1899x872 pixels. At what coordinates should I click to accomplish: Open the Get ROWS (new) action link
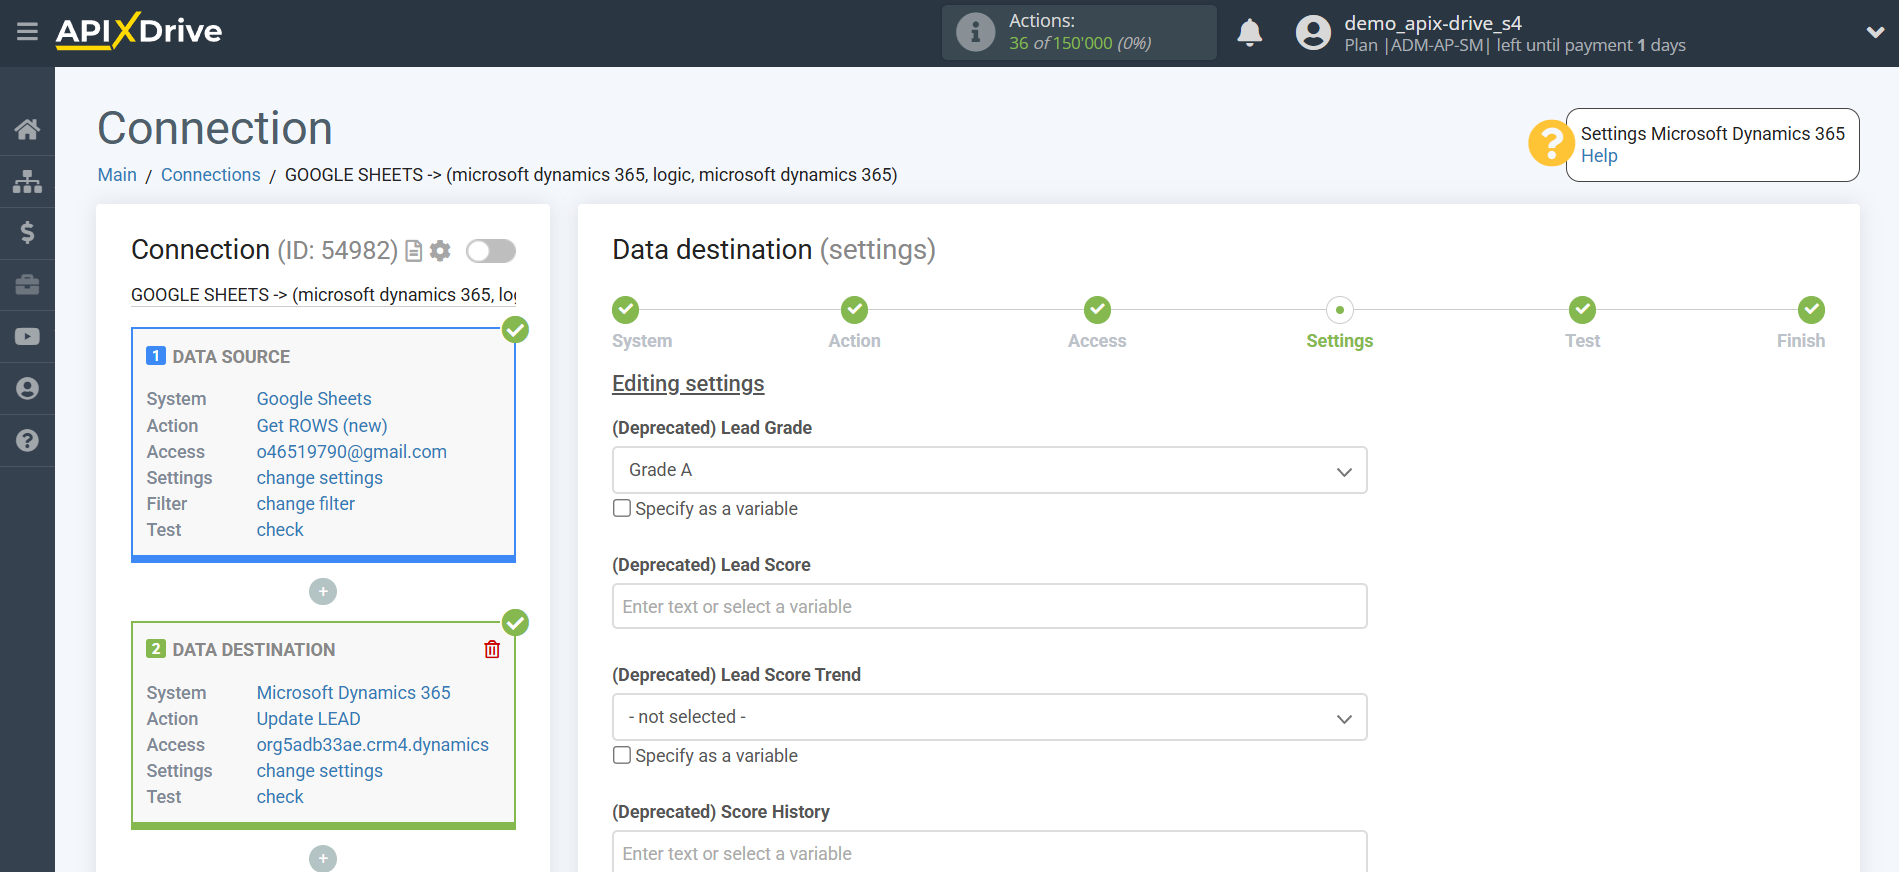[322, 426]
